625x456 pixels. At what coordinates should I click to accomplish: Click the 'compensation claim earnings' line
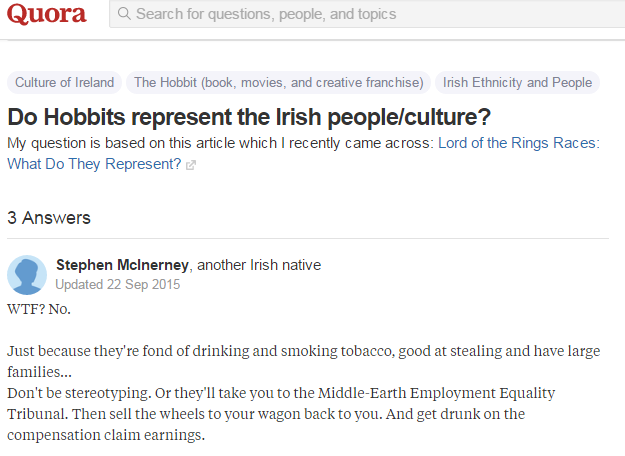point(105,436)
